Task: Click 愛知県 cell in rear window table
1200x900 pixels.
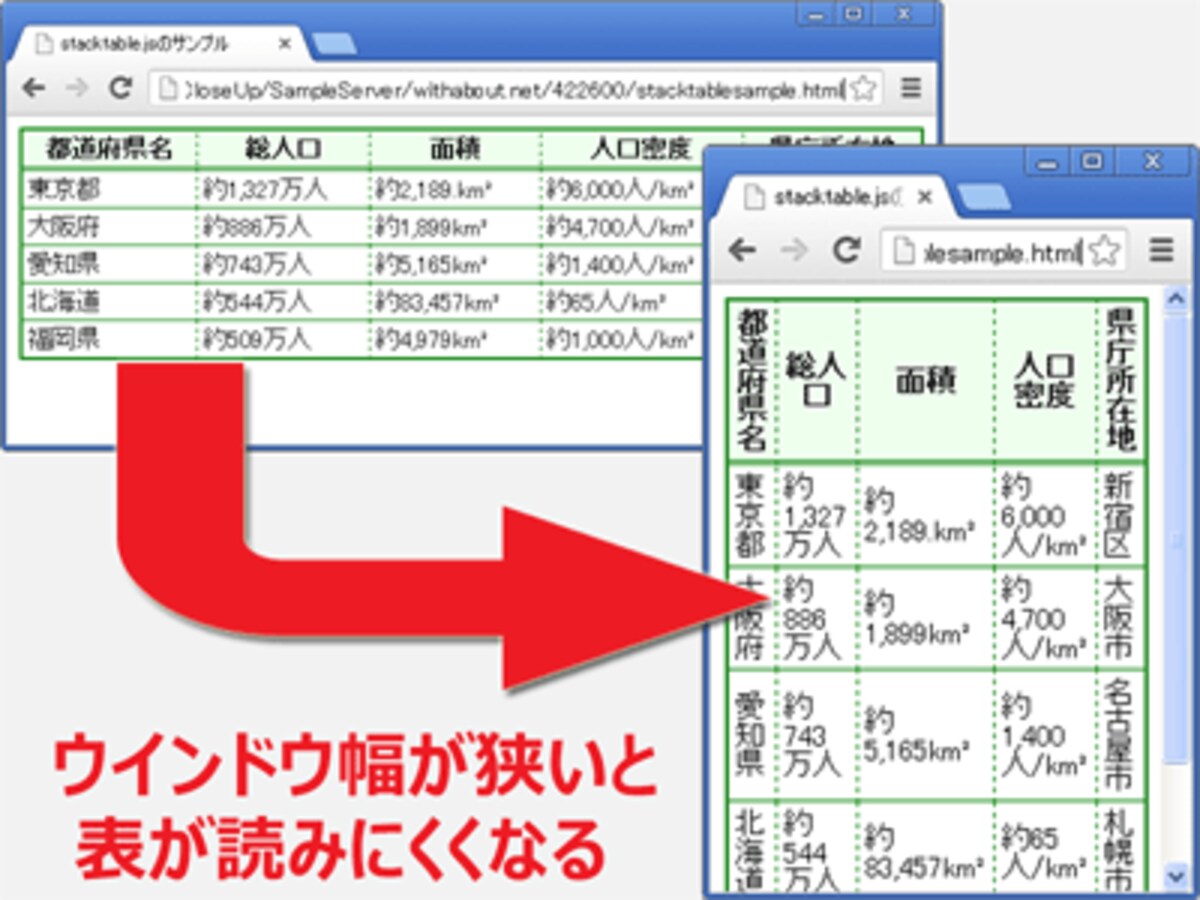Action: tap(109, 264)
